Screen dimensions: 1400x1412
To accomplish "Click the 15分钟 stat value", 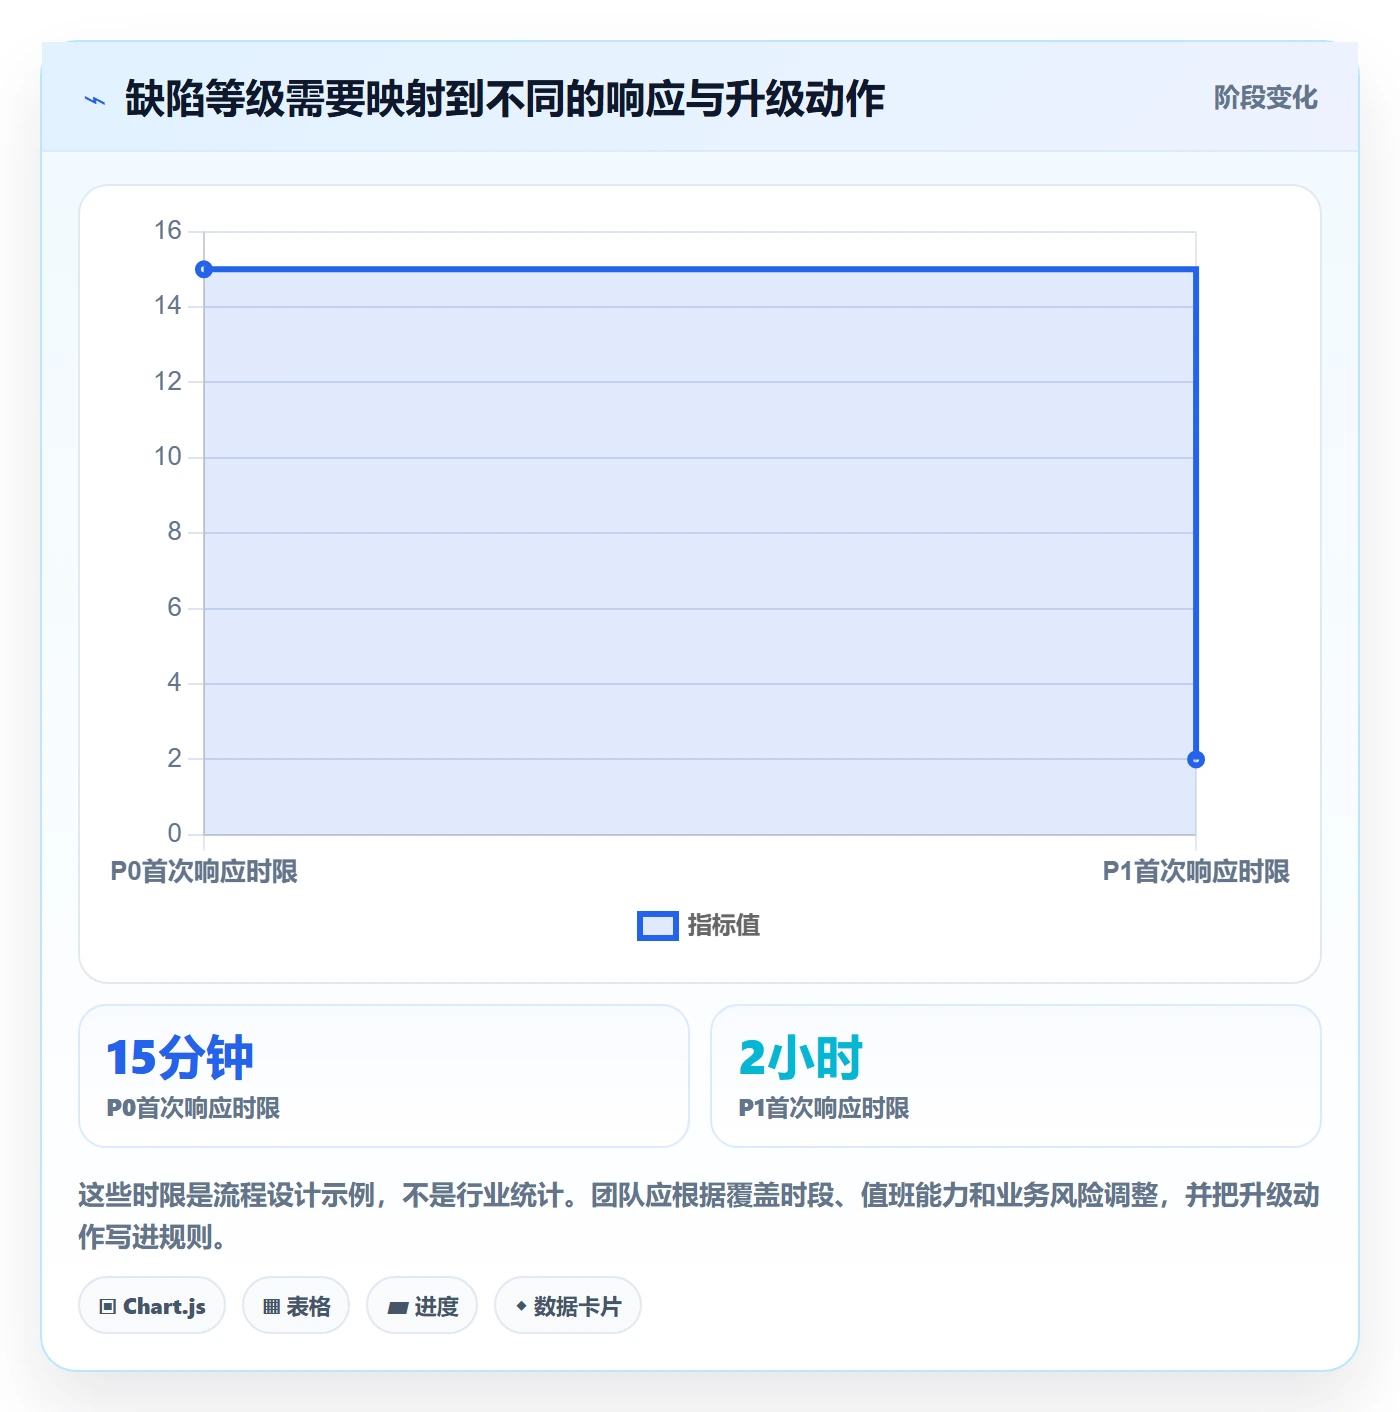I will click(180, 1058).
